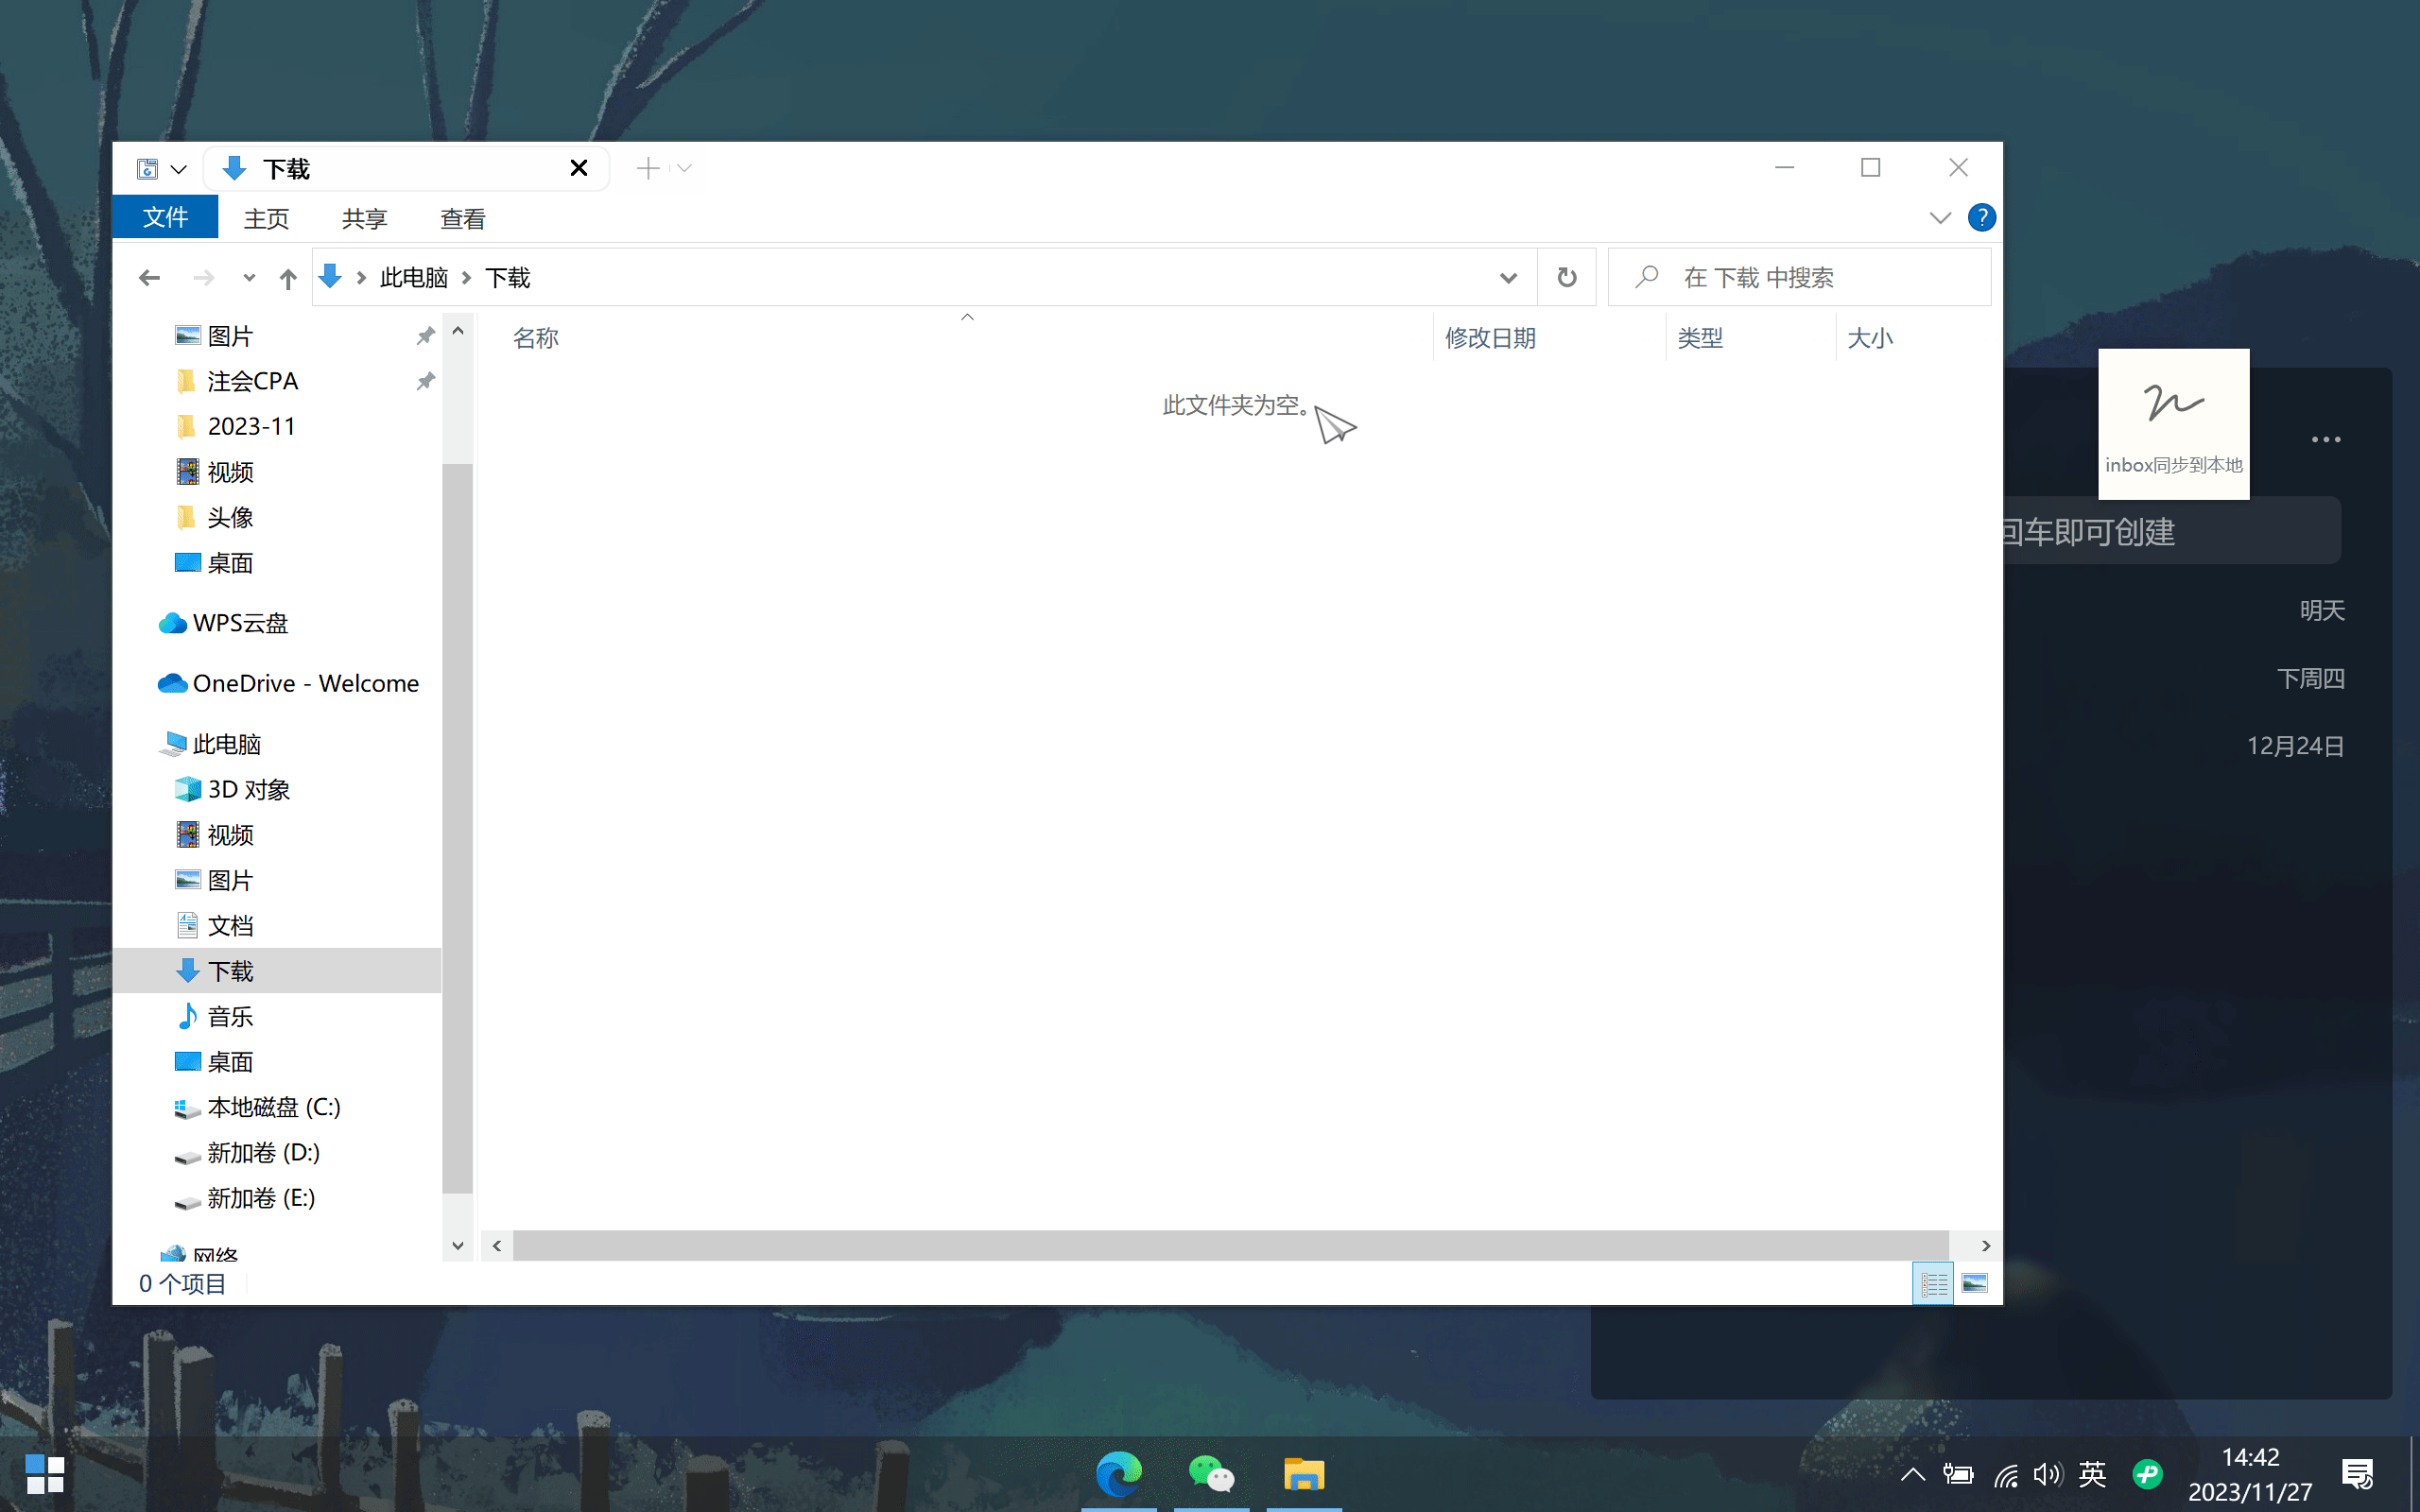Open the notification center icon

coord(2358,1474)
